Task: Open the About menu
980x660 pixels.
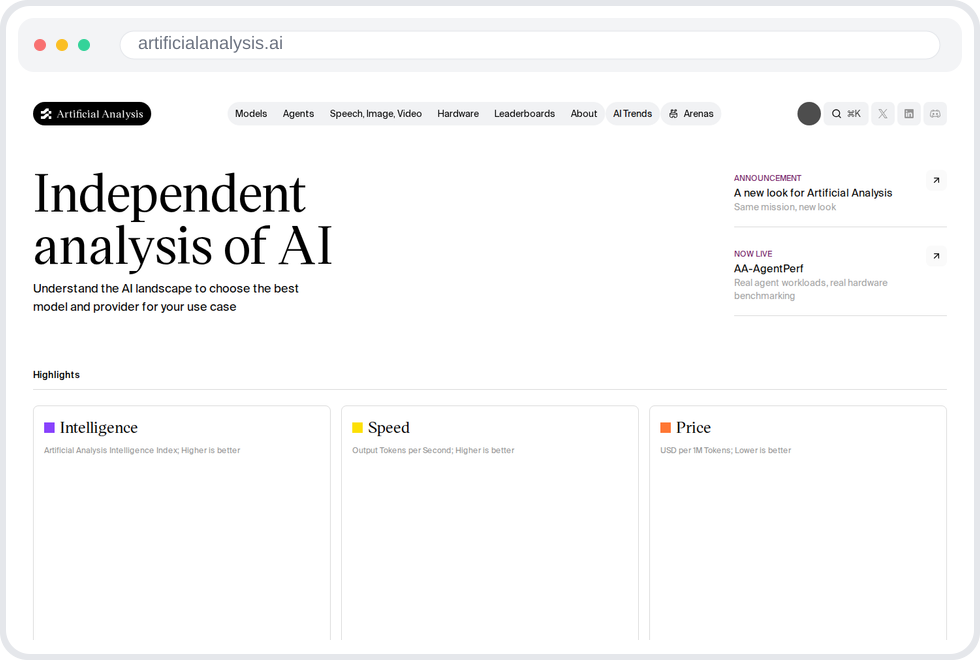Action: coord(584,114)
